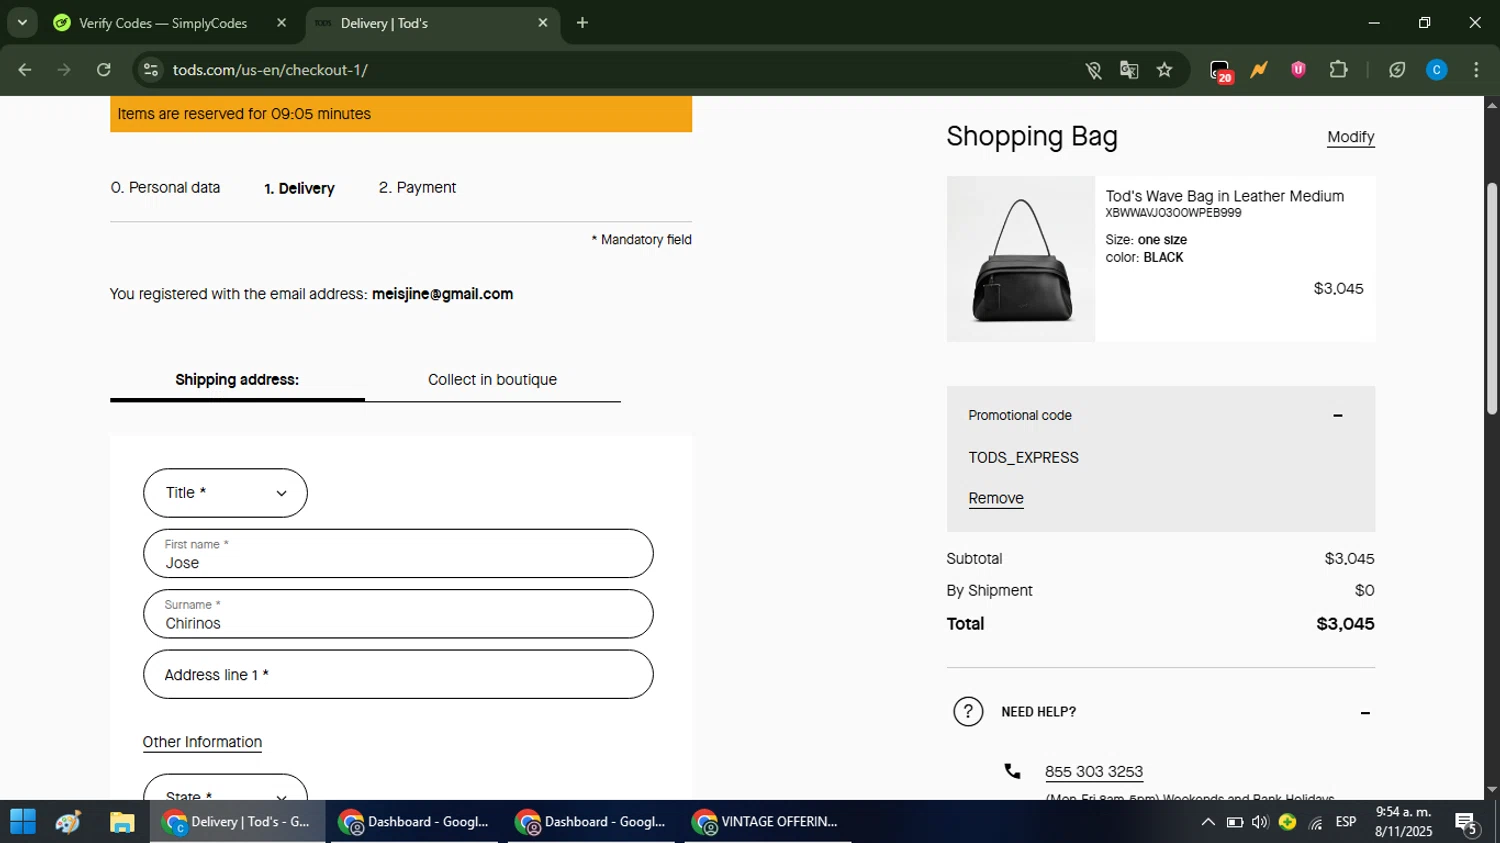
Task: Click the tracking protection eye icon
Action: pyautogui.click(x=1093, y=70)
